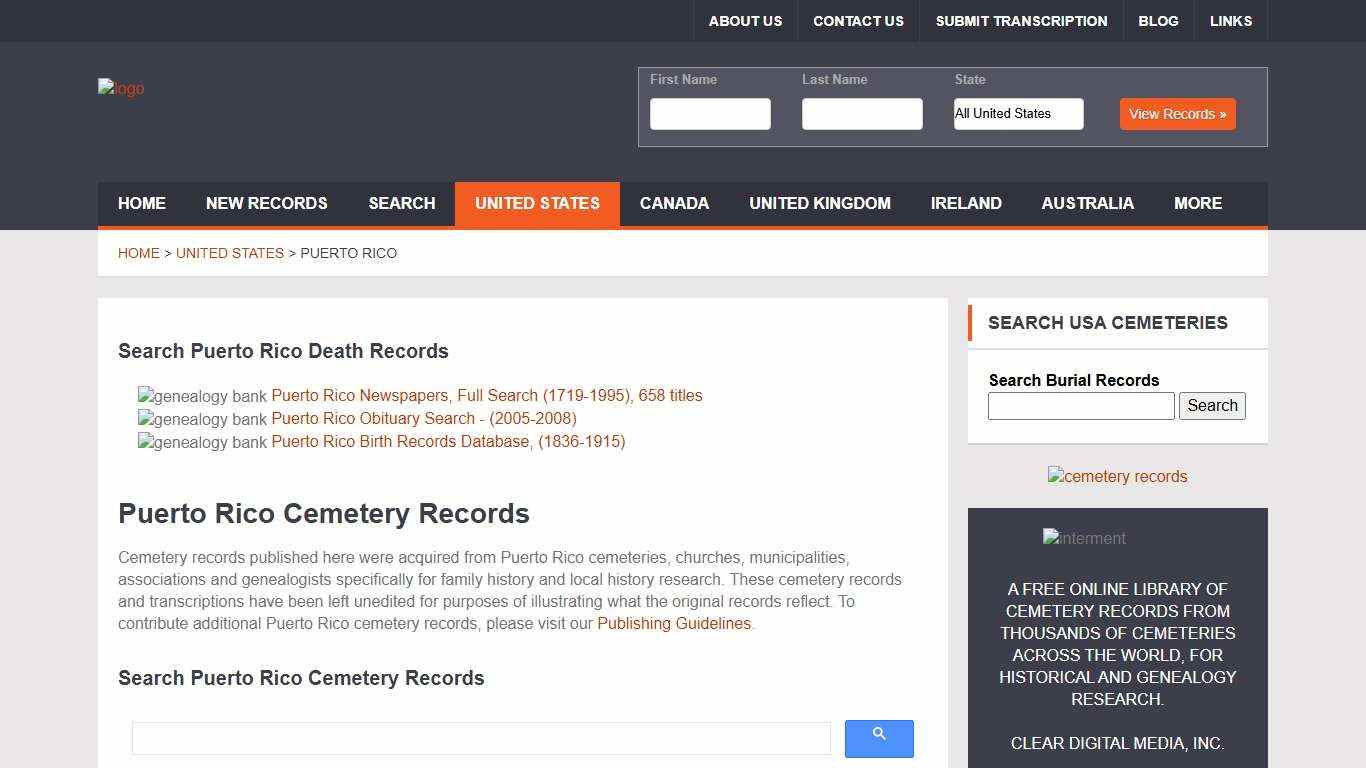Open the Publishing Guidelines link

(x=674, y=623)
